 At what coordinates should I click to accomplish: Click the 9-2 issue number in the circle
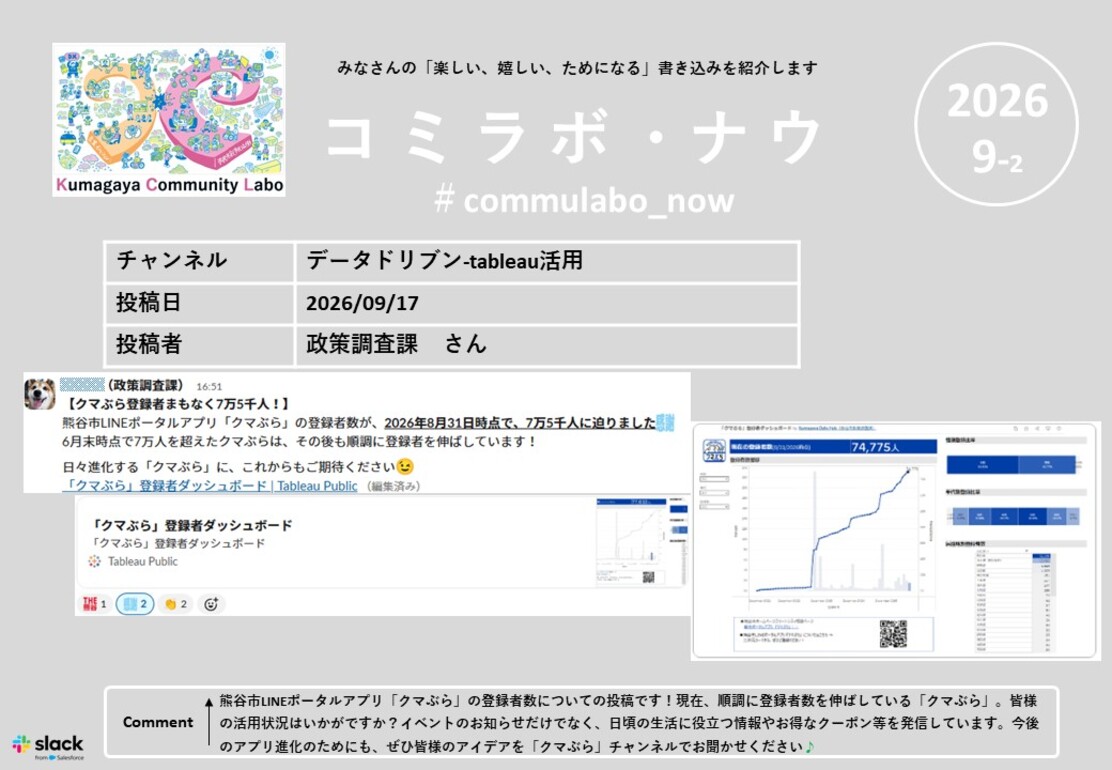tap(997, 157)
